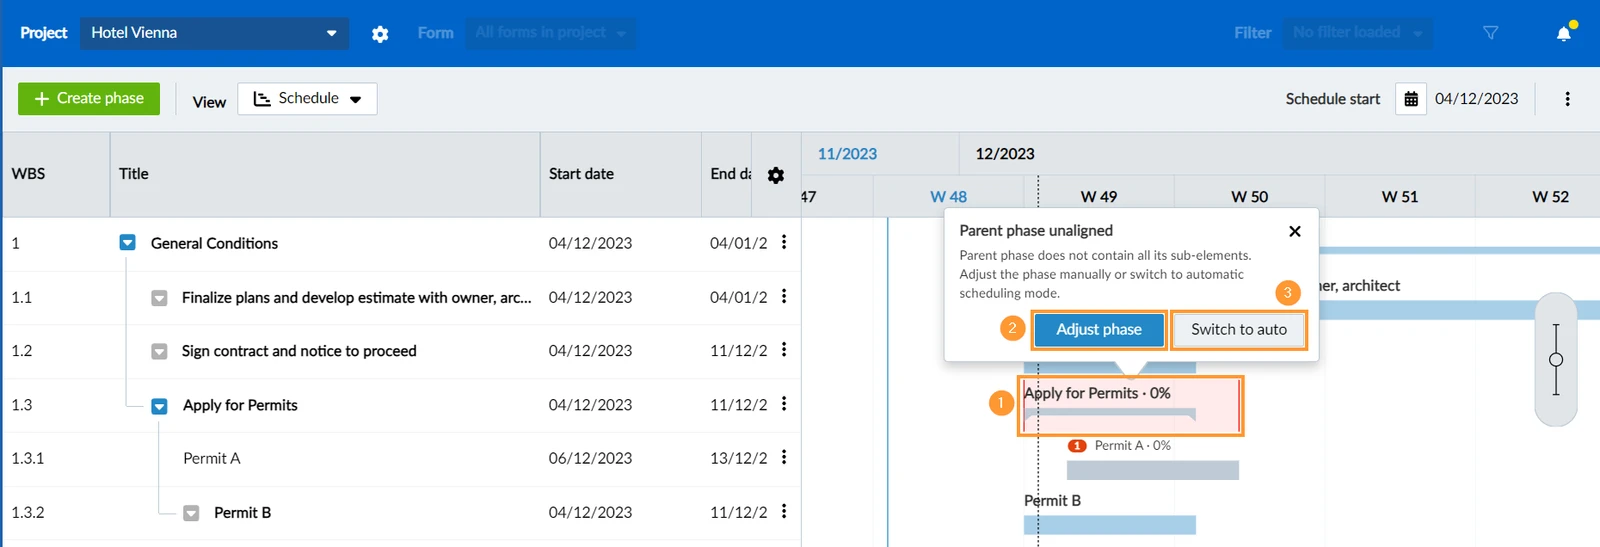Expand the Finalize plans phase
This screenshot has height=547, width=1600.
pos(159,298)
